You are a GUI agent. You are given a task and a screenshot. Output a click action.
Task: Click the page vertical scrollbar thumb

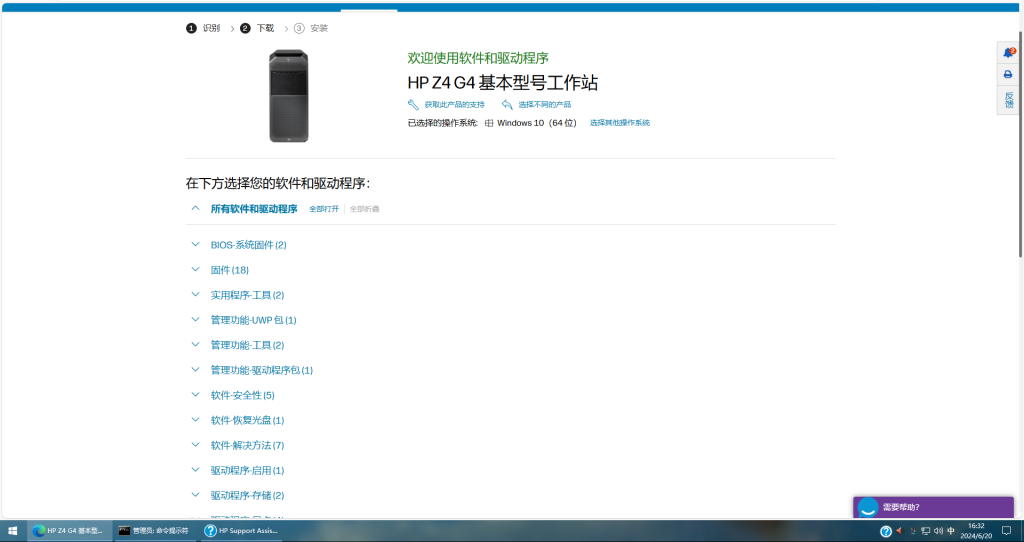pyautogui.click(x=1021, y=144)
